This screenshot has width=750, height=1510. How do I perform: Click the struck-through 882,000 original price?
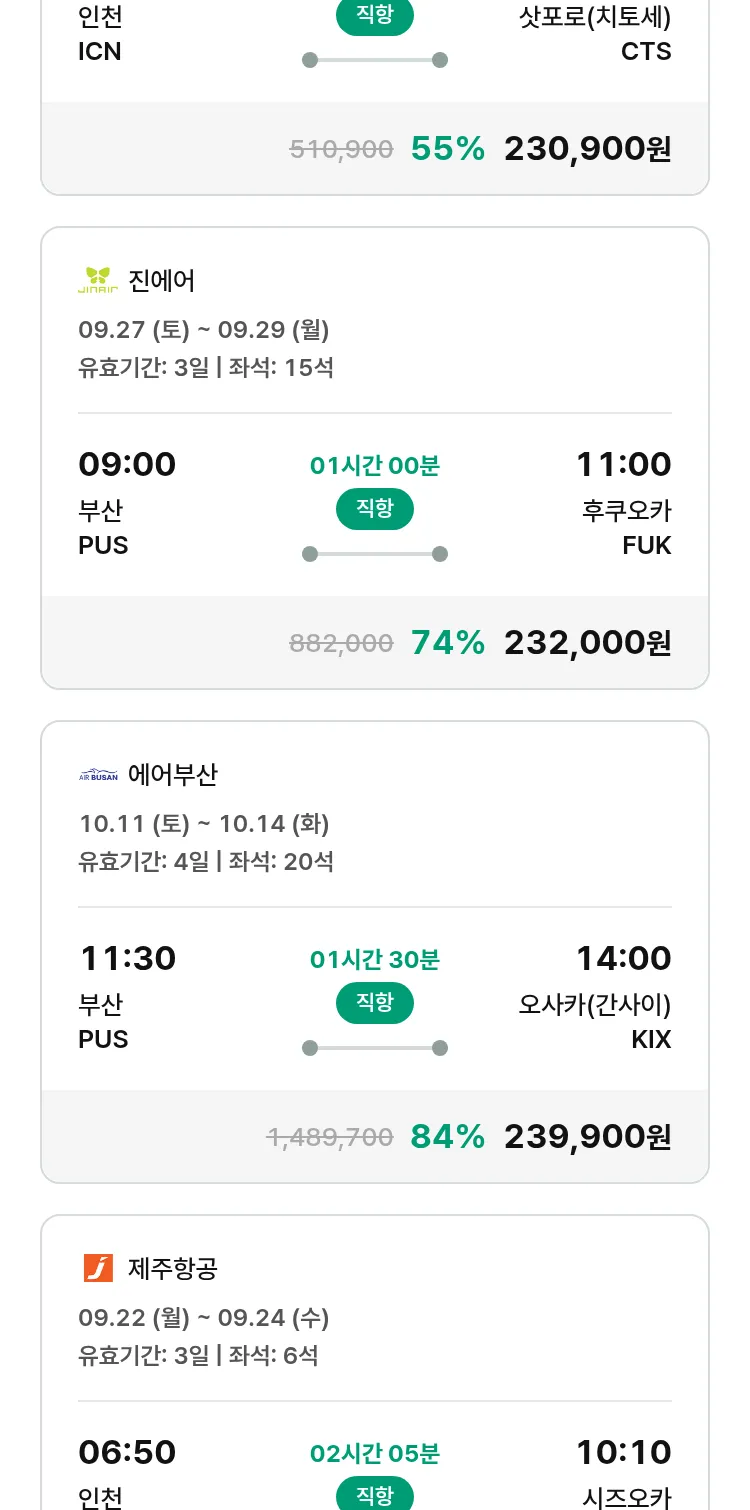[x=341, y=644]
